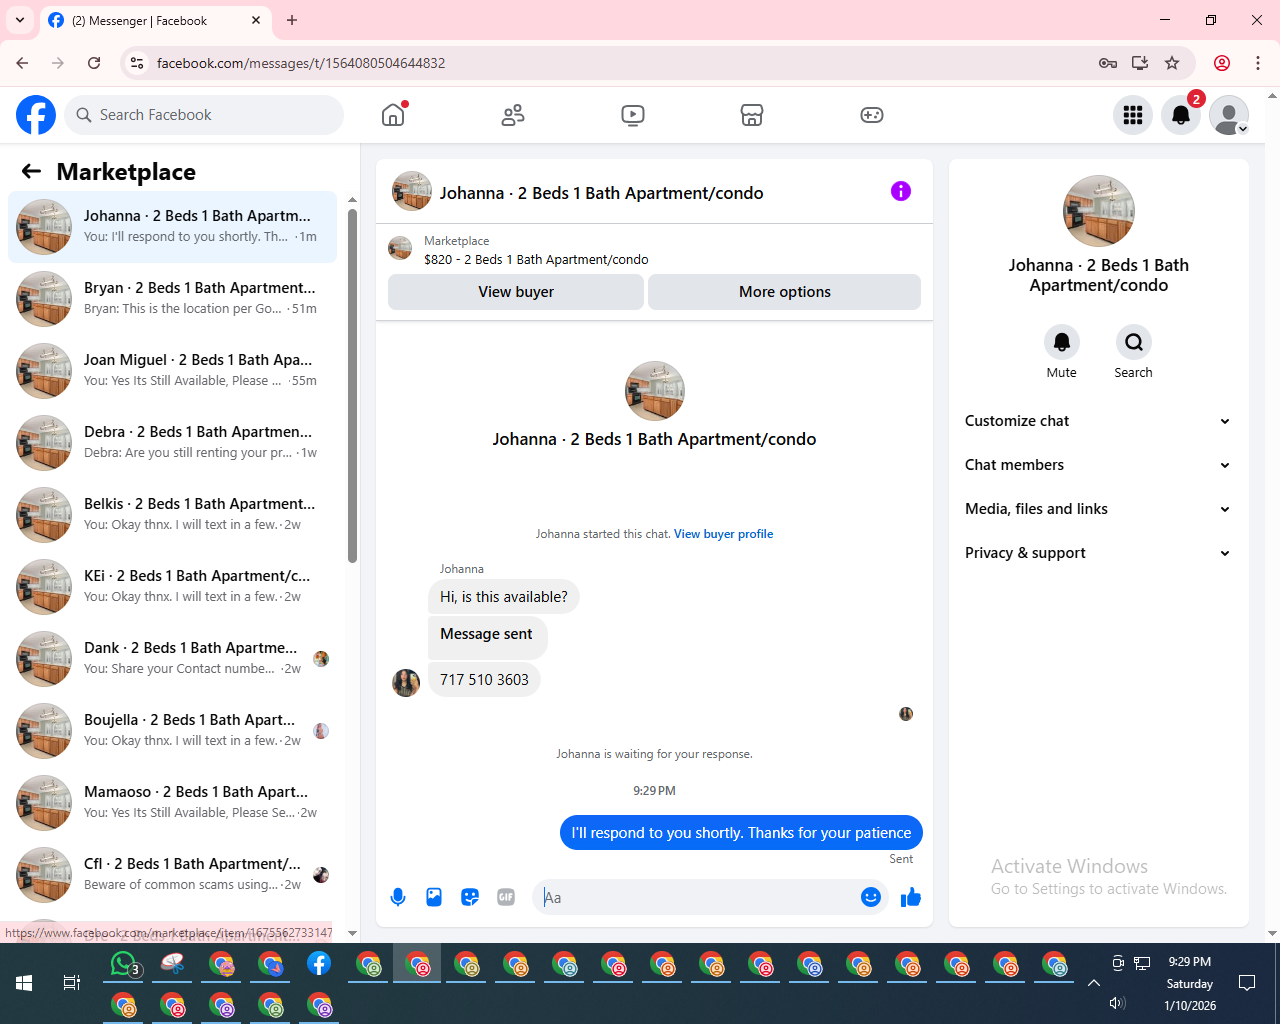
Task: Open the Bryan conversation in the list
Action: coord(172,299)
